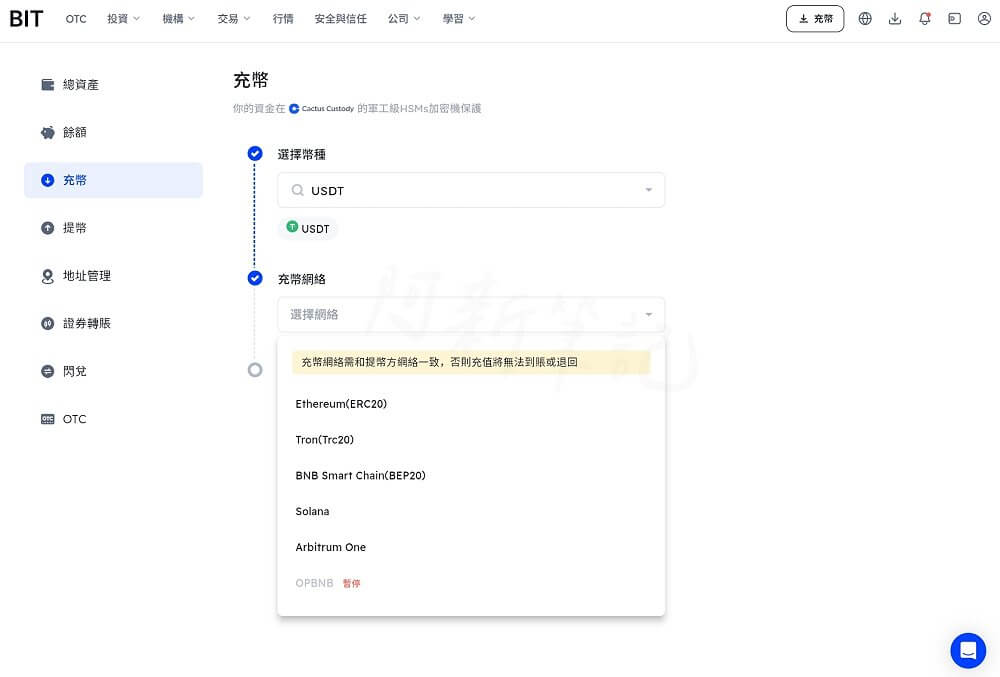Click the search icon in currency field
This screenshot has height=677, width=1000.
pyautogui.click(x=297, y=190)
